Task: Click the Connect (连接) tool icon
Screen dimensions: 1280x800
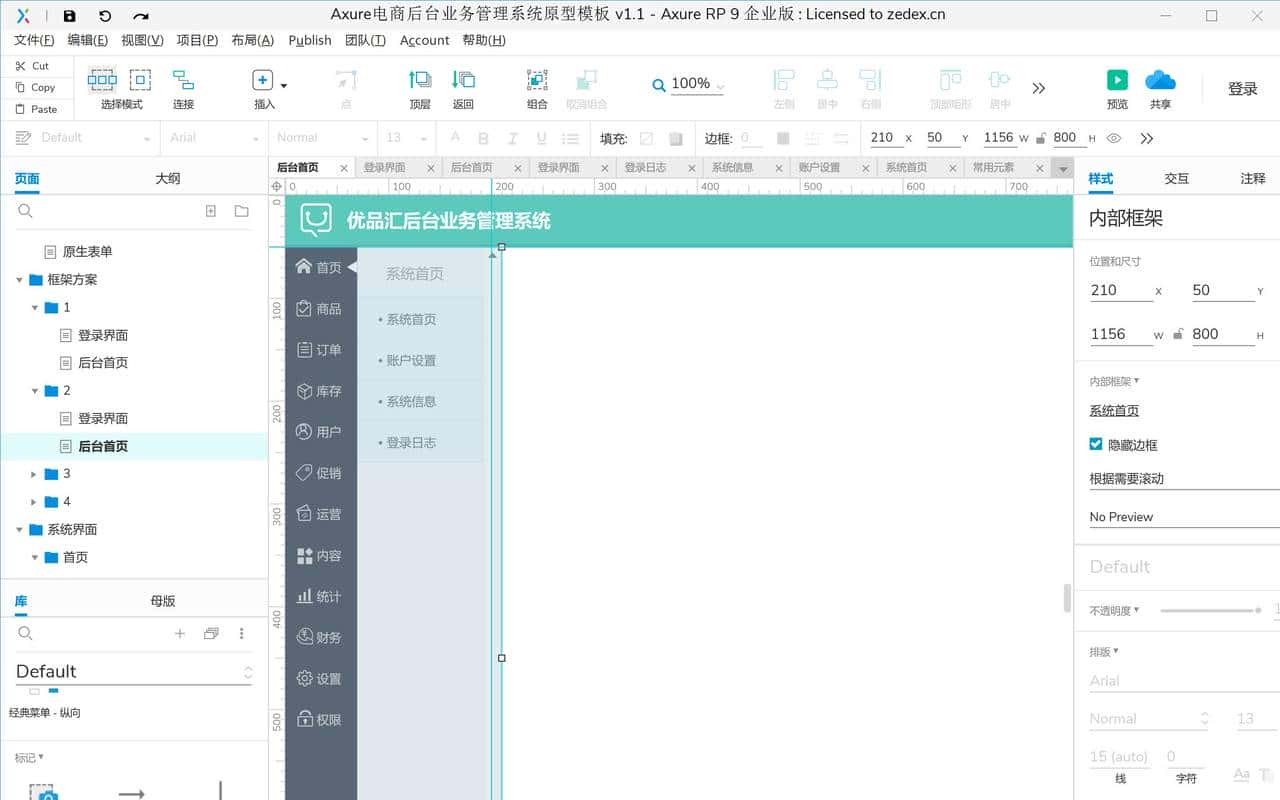Action: point(183,81)
